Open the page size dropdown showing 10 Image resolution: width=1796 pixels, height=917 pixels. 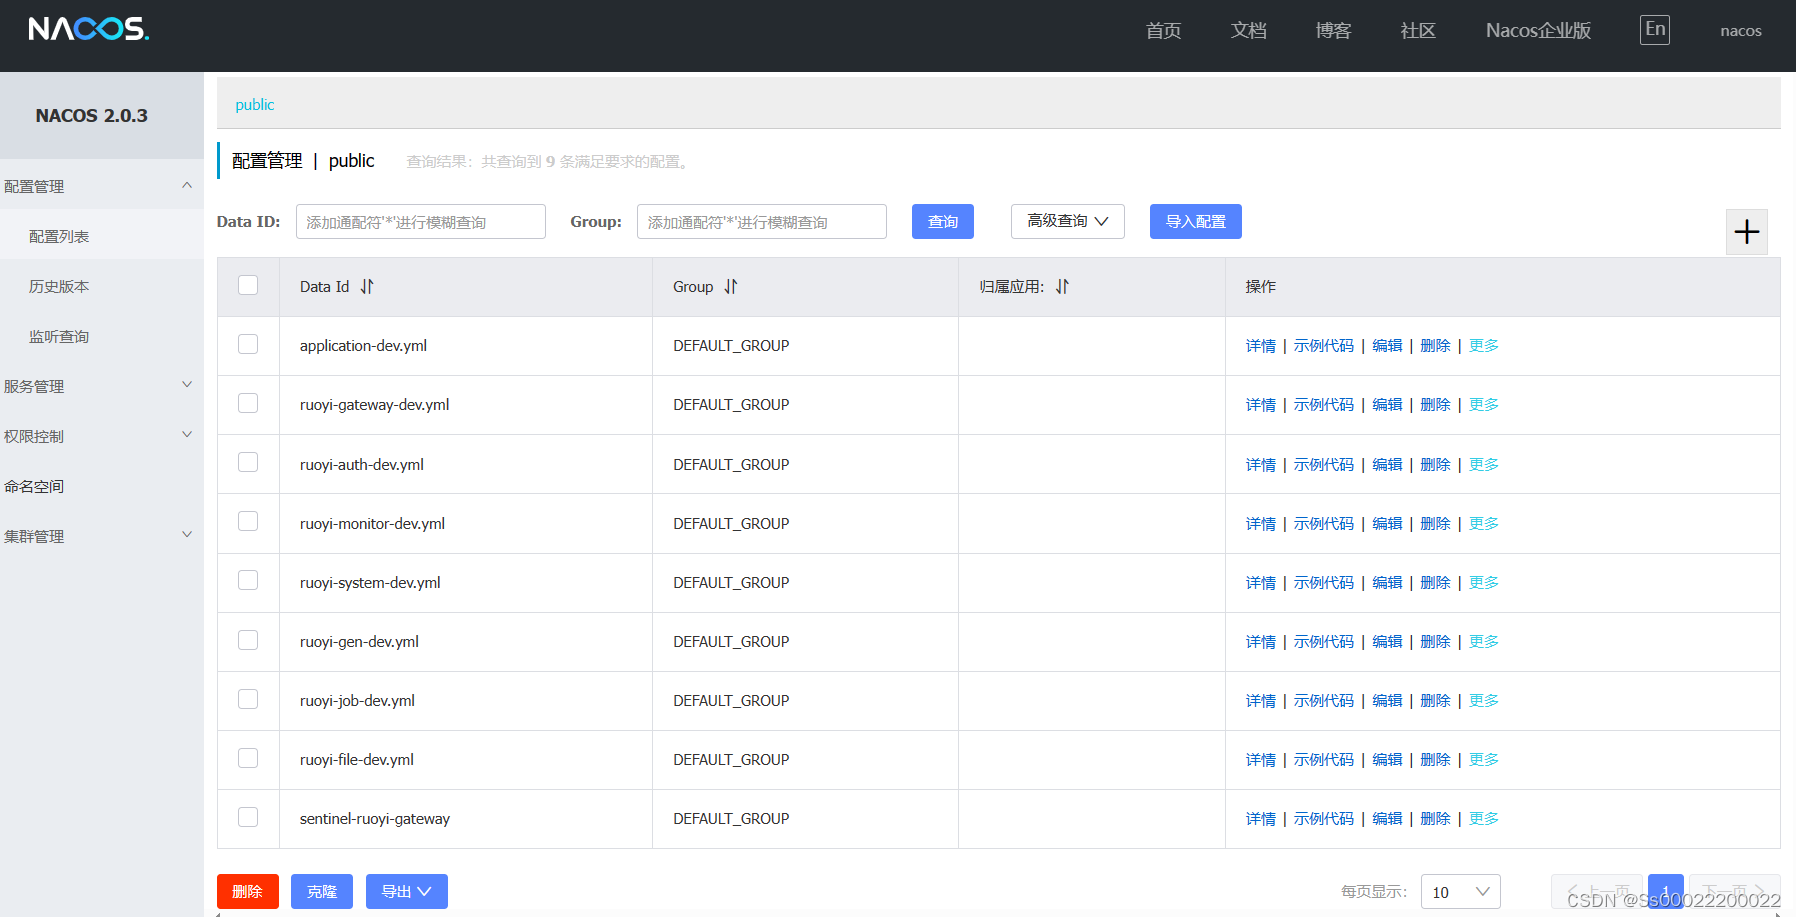point(1459,891)
